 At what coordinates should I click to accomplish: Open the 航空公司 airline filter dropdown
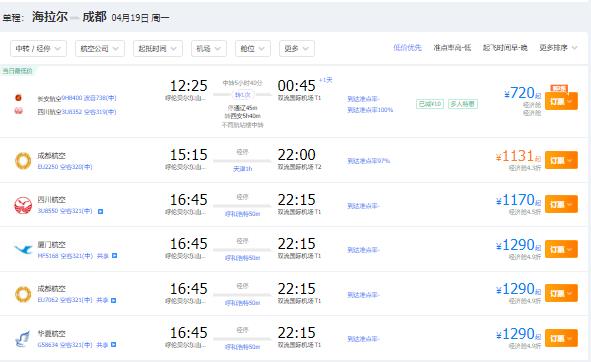pos(100,49)
